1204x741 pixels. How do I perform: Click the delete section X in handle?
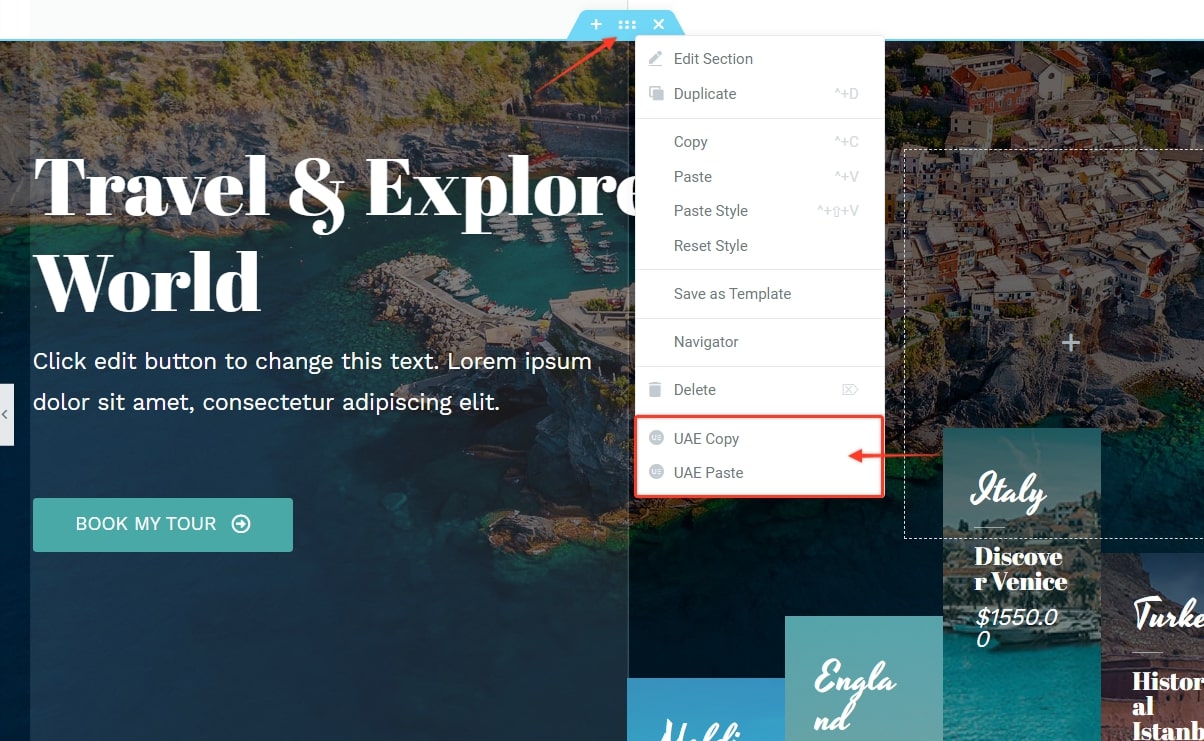658,24
